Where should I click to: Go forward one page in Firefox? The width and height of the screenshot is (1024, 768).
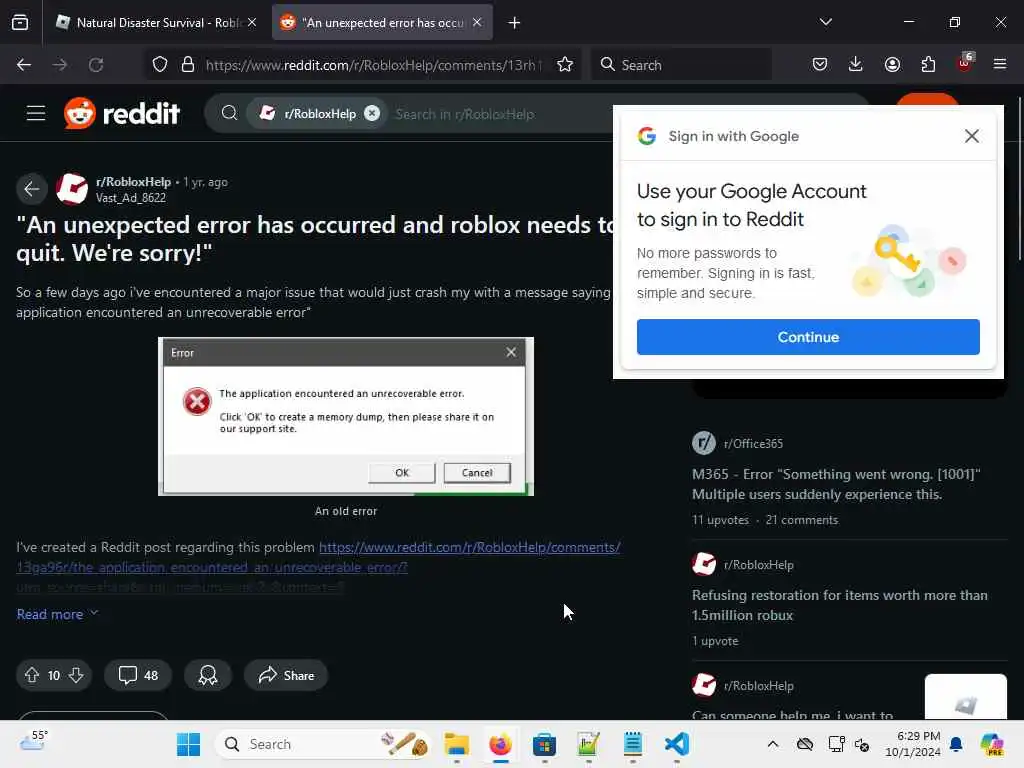[x=60, y=65]
